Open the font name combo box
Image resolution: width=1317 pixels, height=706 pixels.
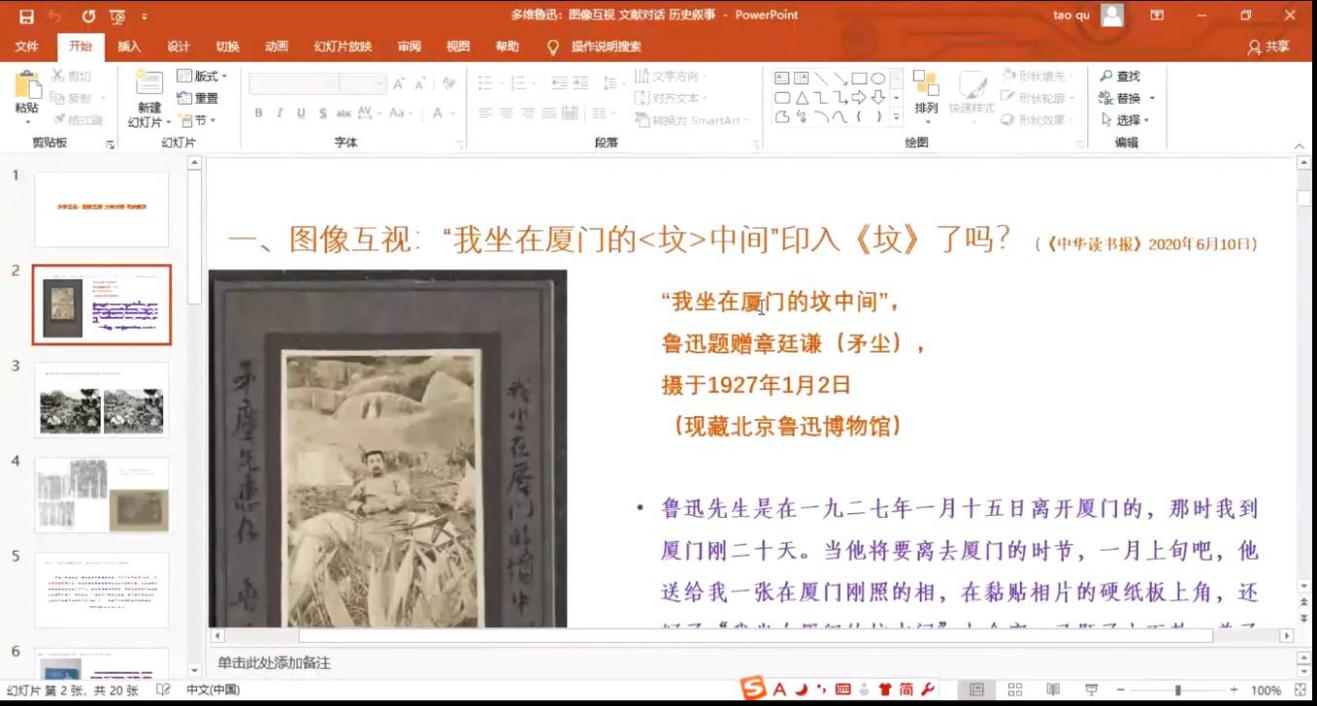pos(294,84)
